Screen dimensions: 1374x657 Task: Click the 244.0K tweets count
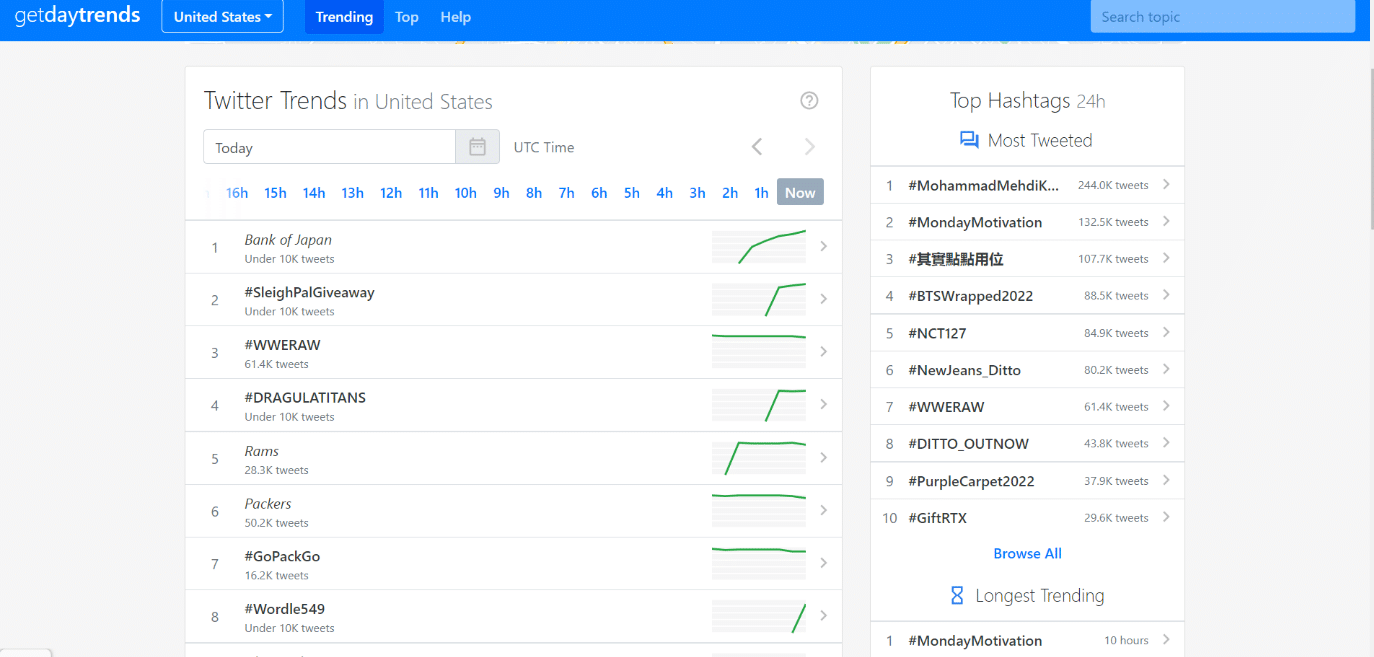(1113, 185)
